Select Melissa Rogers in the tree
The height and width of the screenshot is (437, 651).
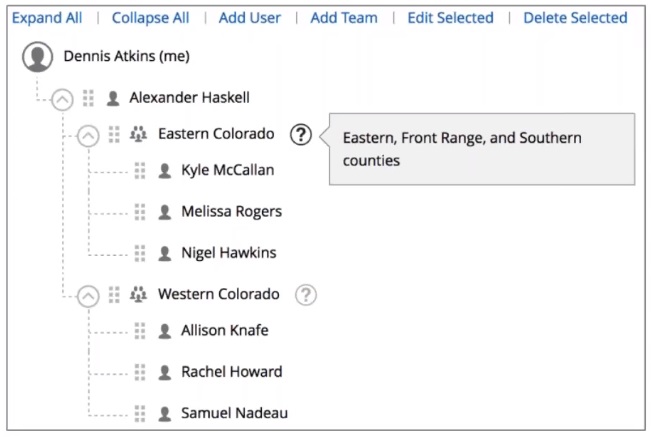[x=232, y=212]
